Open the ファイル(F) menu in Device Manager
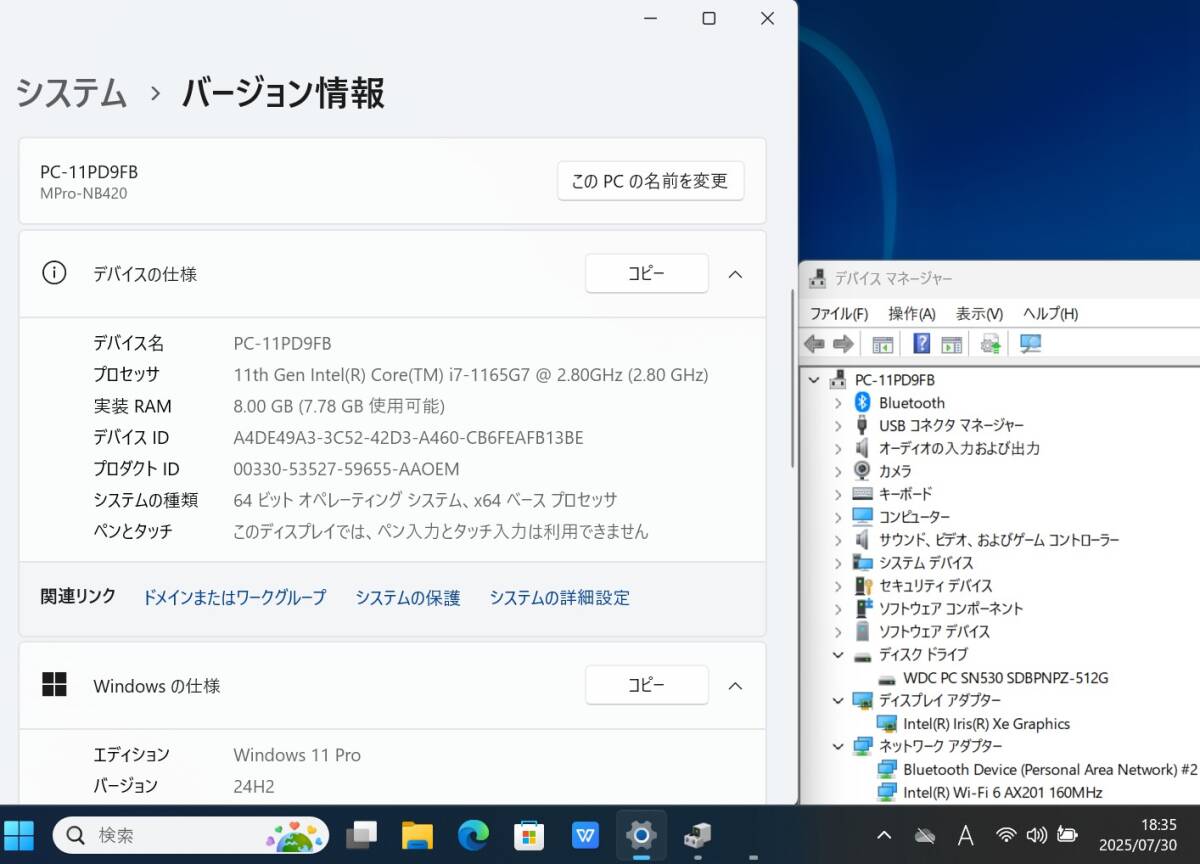Screen dimensions: 1200x864 [839, 313]
